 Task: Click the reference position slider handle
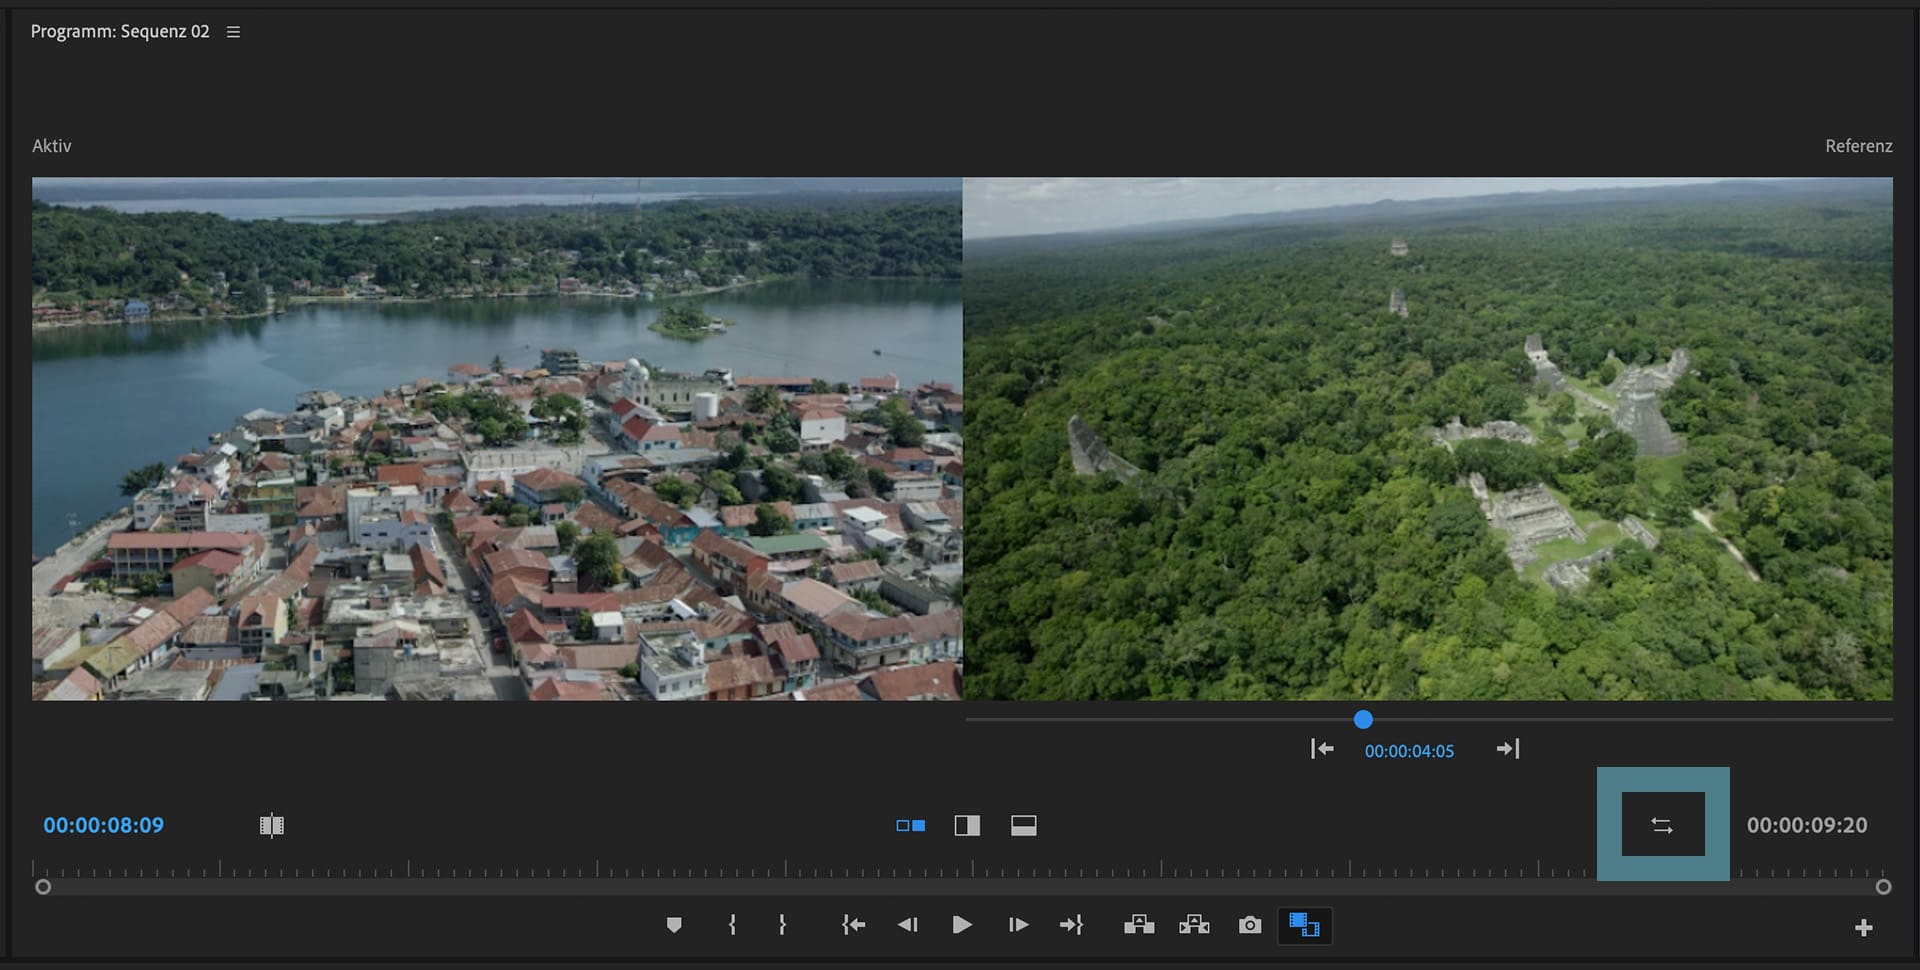(1363, 719)
